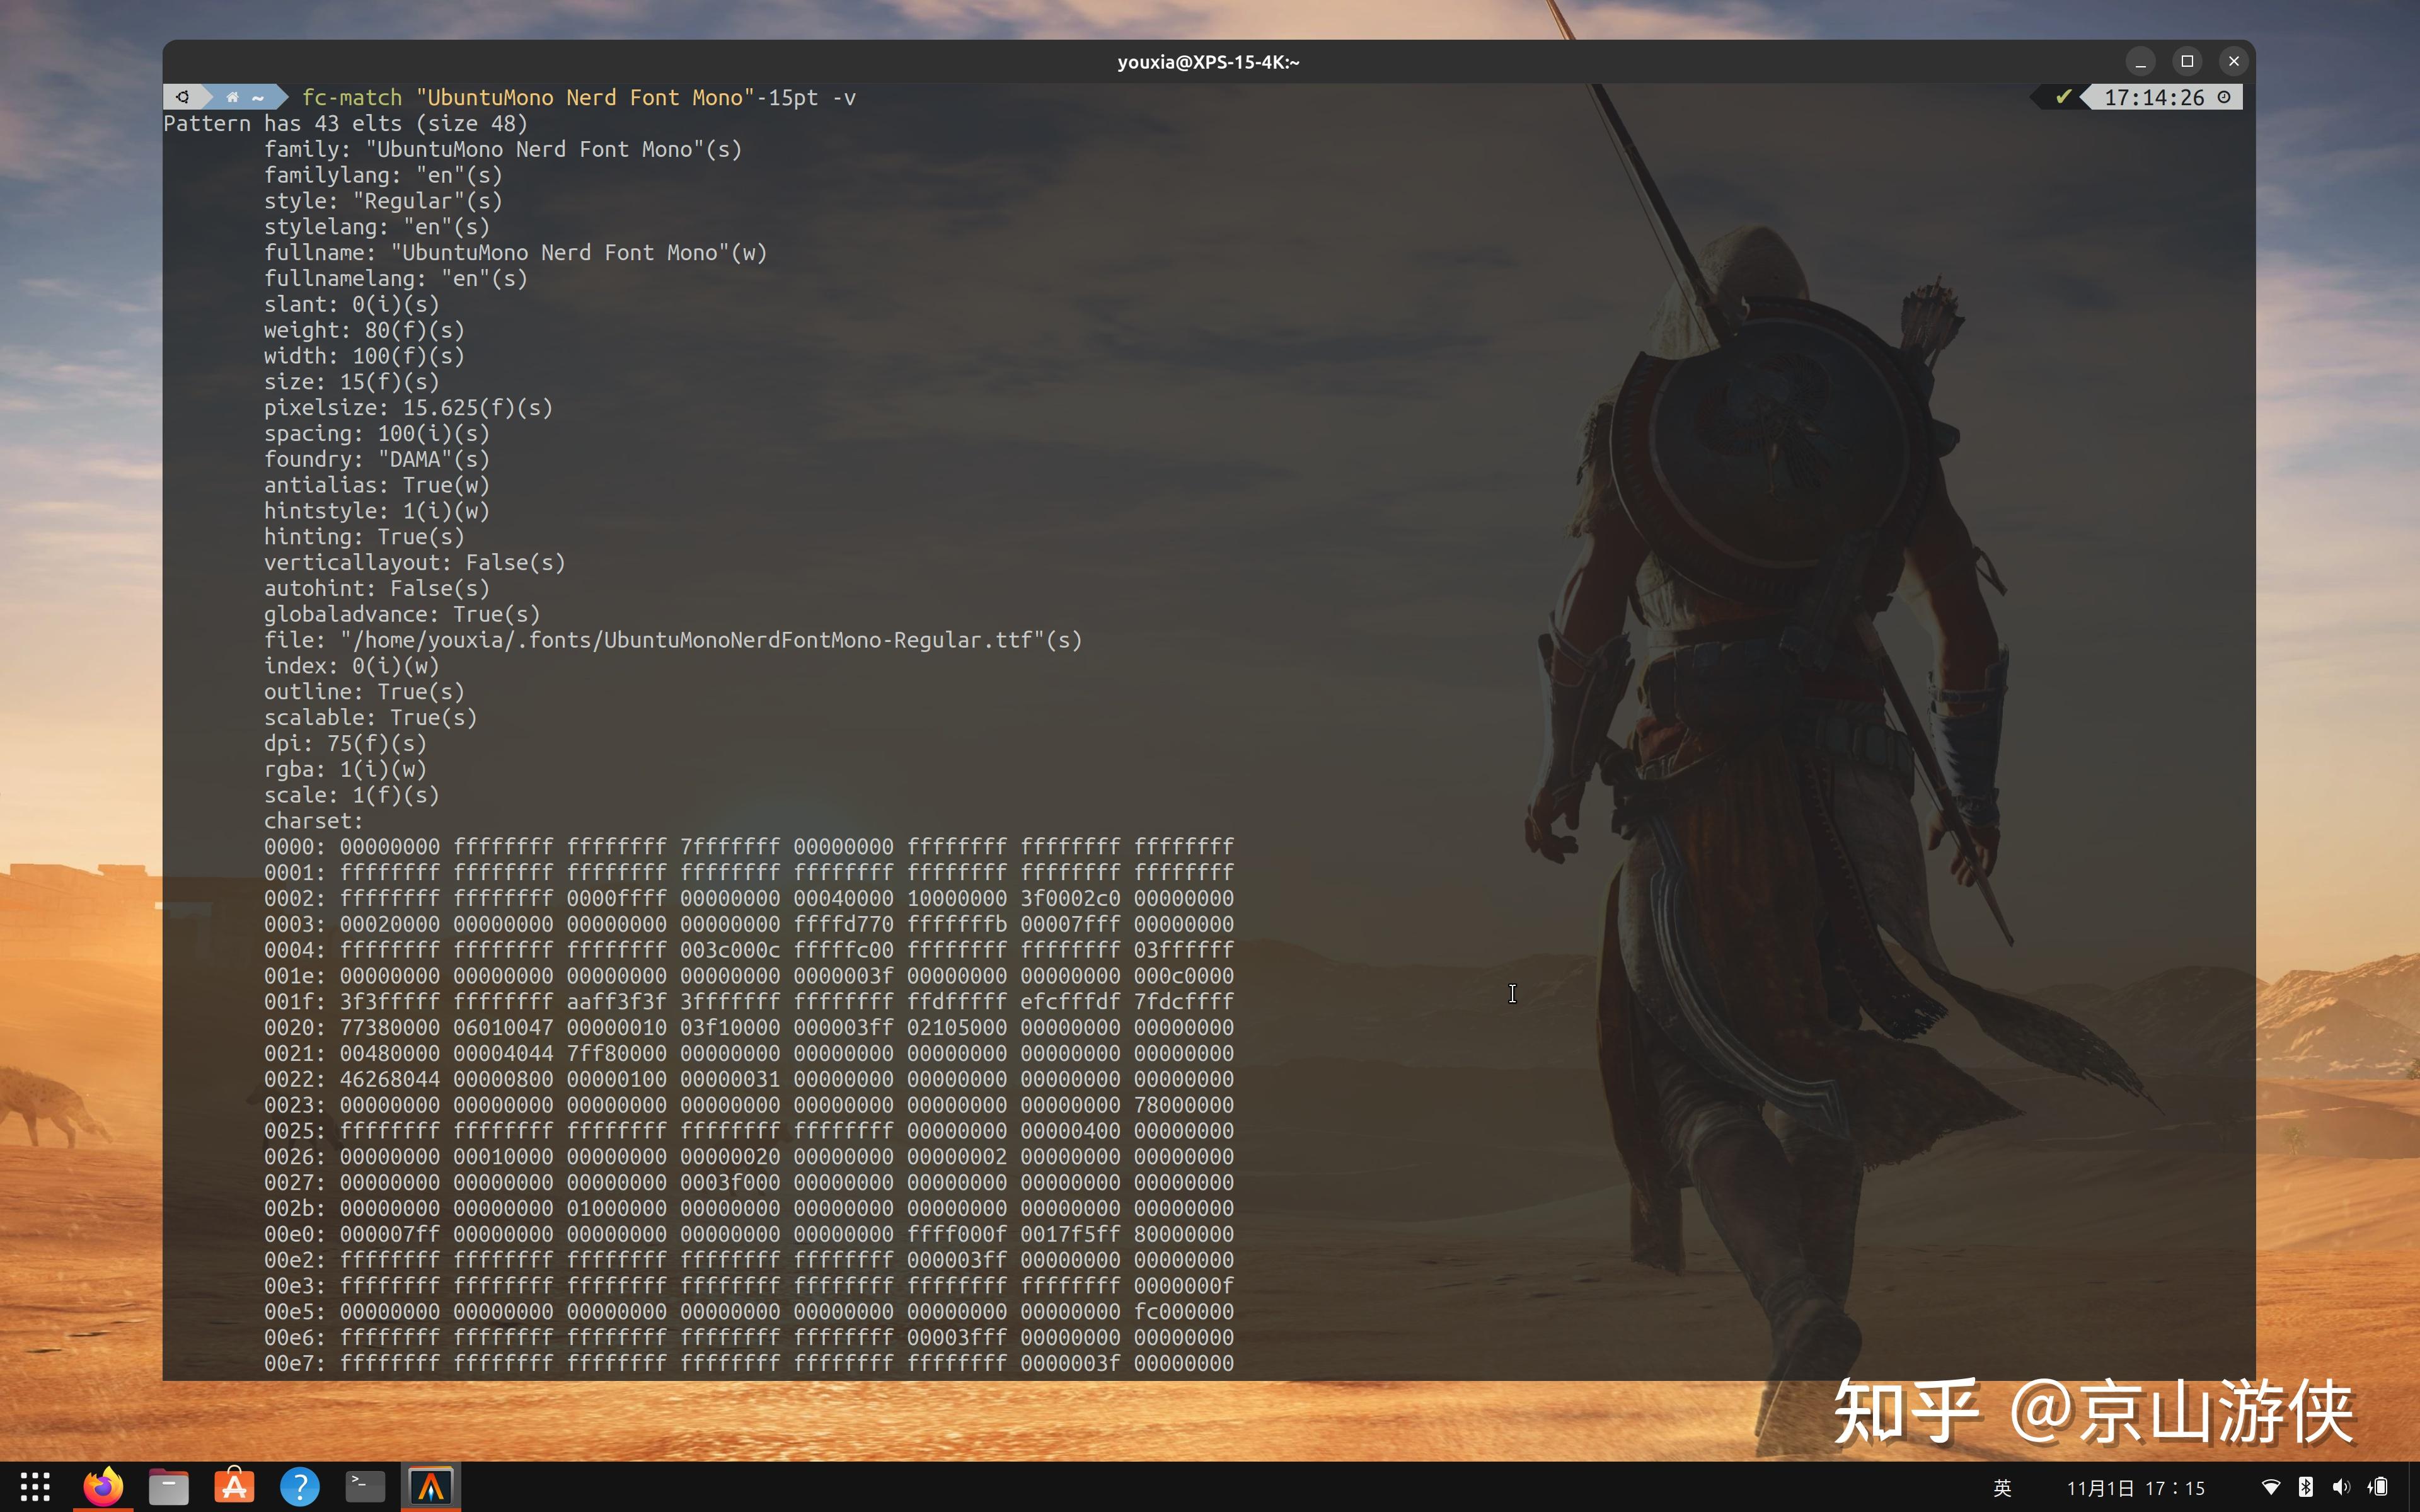Check battery status in the system tray
Image resolution: width=2420 pixels, height=1512 pixels.
click(x=2378, y=1487)
